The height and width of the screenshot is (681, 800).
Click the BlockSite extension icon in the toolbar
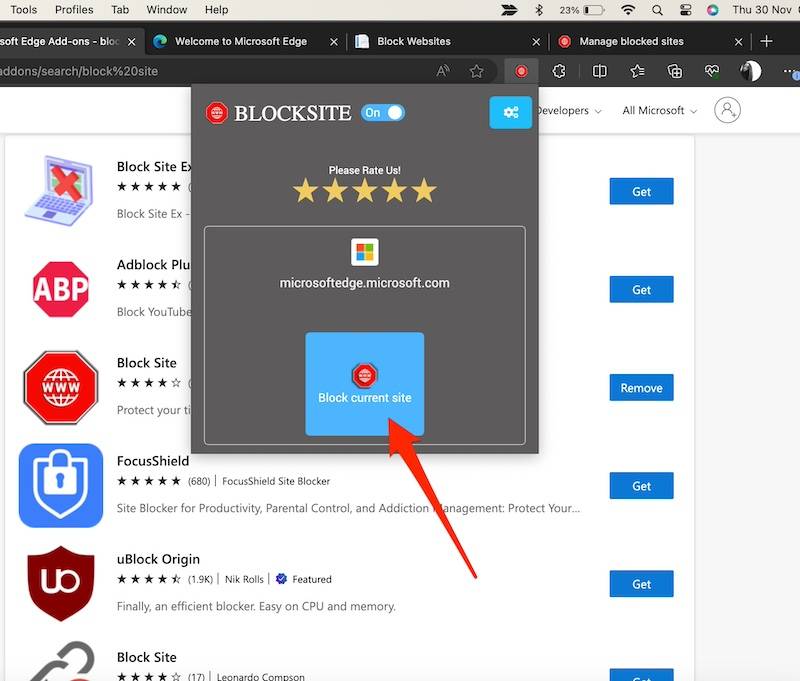[521, 71]
